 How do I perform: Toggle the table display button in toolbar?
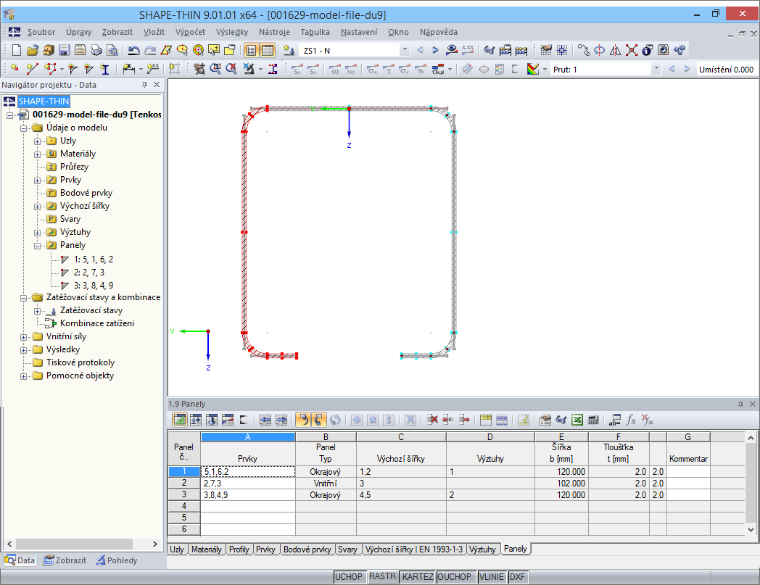point(267,50)
